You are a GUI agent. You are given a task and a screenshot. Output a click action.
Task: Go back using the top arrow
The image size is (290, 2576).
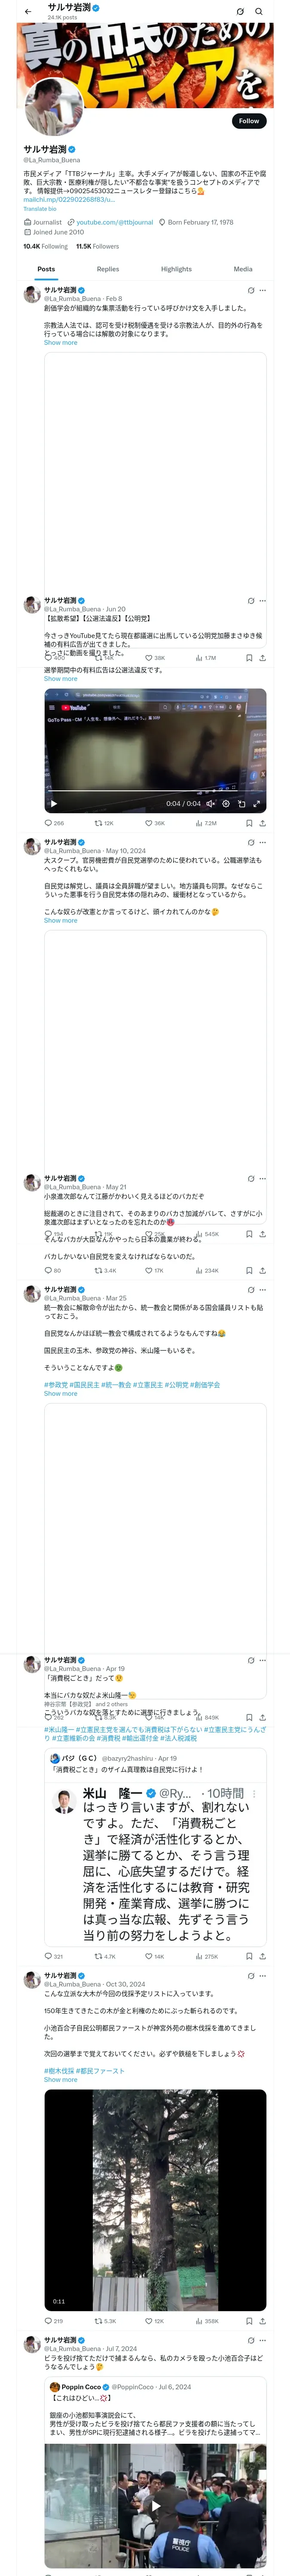pyautogui.click(x=28, y=11)
